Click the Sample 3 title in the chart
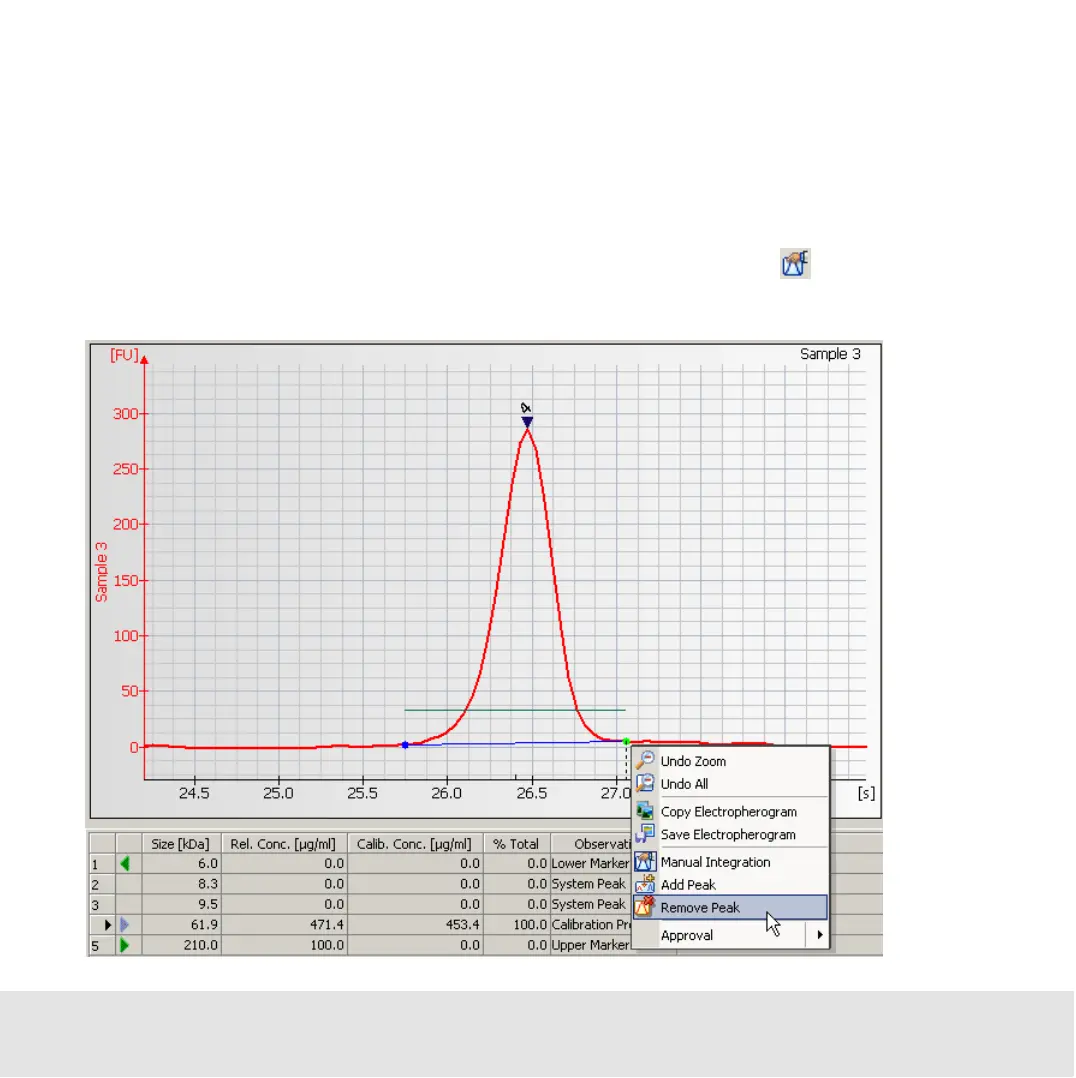 click(830, 354)
